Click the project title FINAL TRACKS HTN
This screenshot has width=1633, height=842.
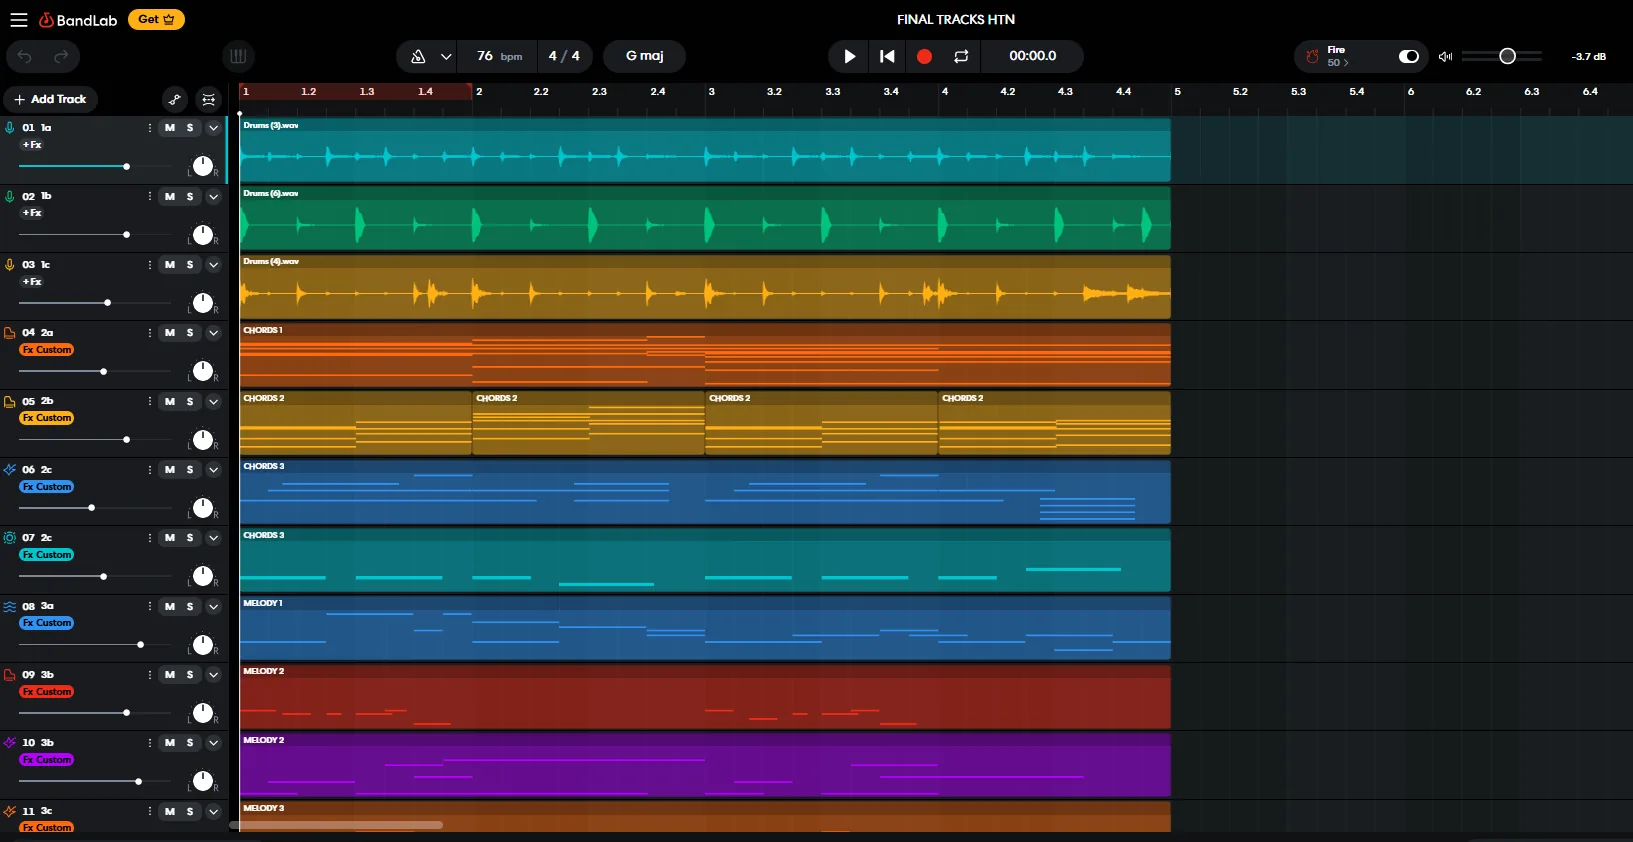coord(955,19)
